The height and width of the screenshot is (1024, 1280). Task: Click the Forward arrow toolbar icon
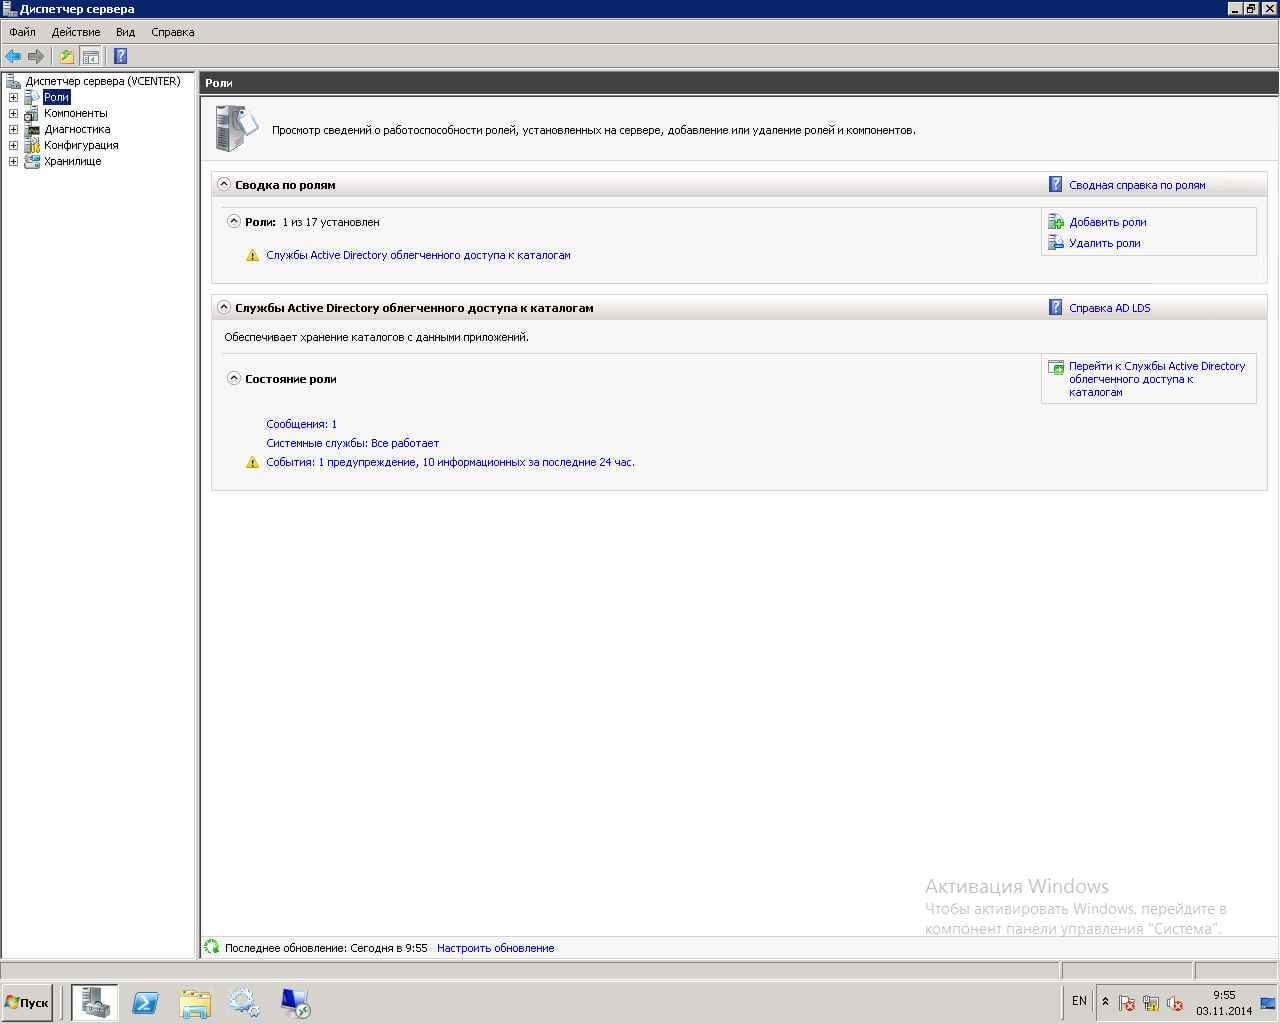(36, 56)
